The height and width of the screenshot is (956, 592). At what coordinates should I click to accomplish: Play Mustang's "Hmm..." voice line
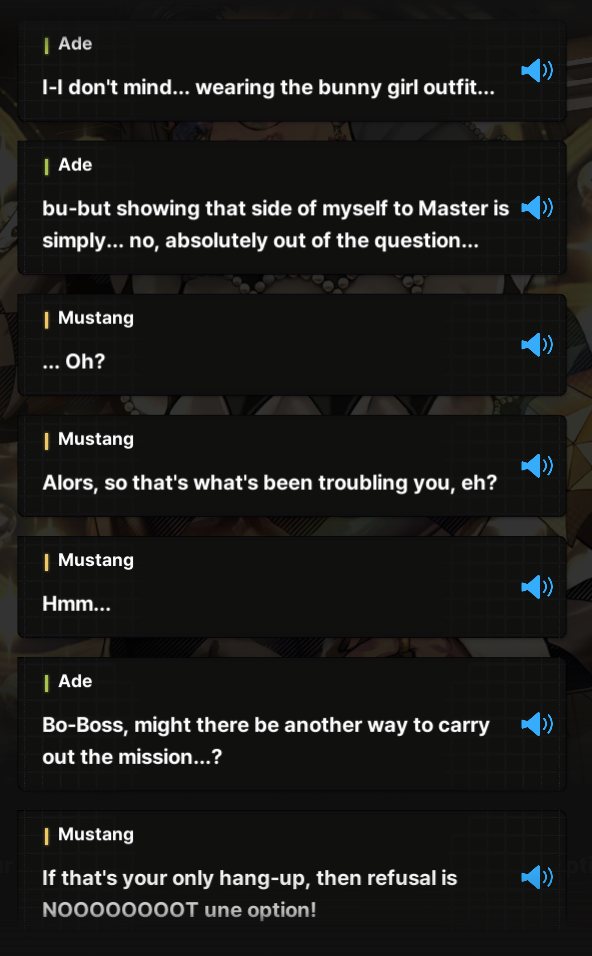(x=537, y=587)
